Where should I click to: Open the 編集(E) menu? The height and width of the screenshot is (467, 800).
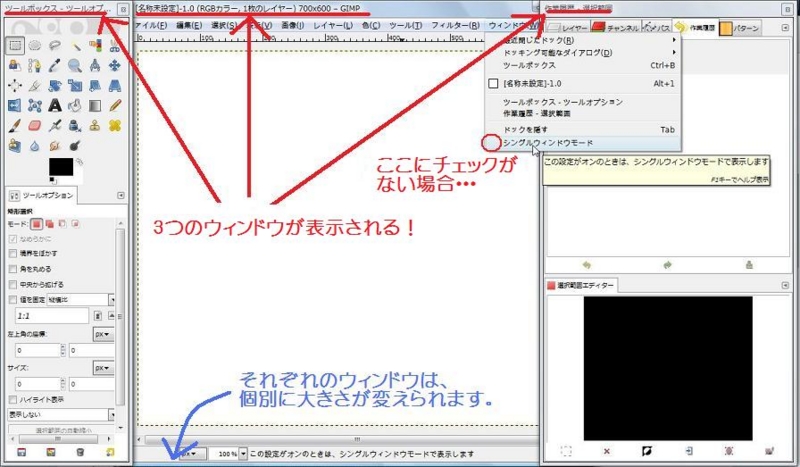[x=189, y=25]
